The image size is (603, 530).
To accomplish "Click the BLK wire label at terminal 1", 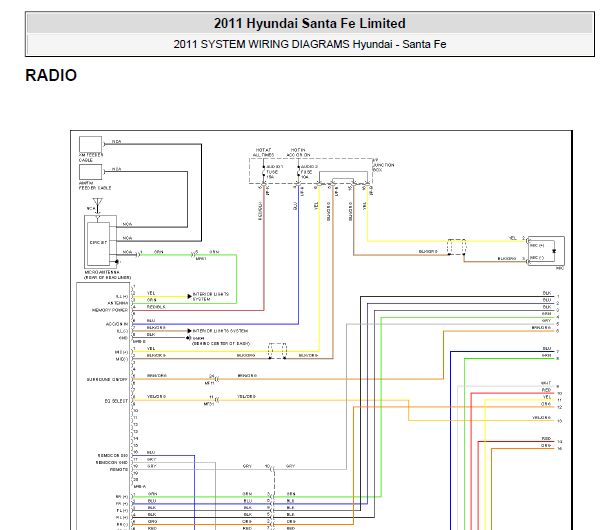I will click(x=547, y=293).
